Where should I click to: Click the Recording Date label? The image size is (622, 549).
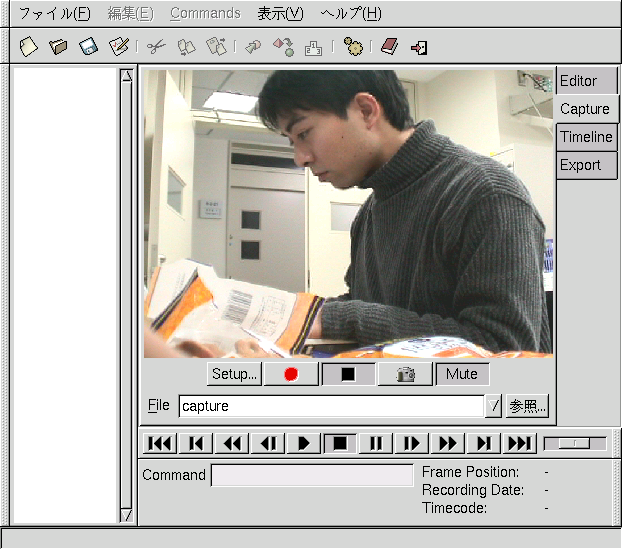coord(473,490)
